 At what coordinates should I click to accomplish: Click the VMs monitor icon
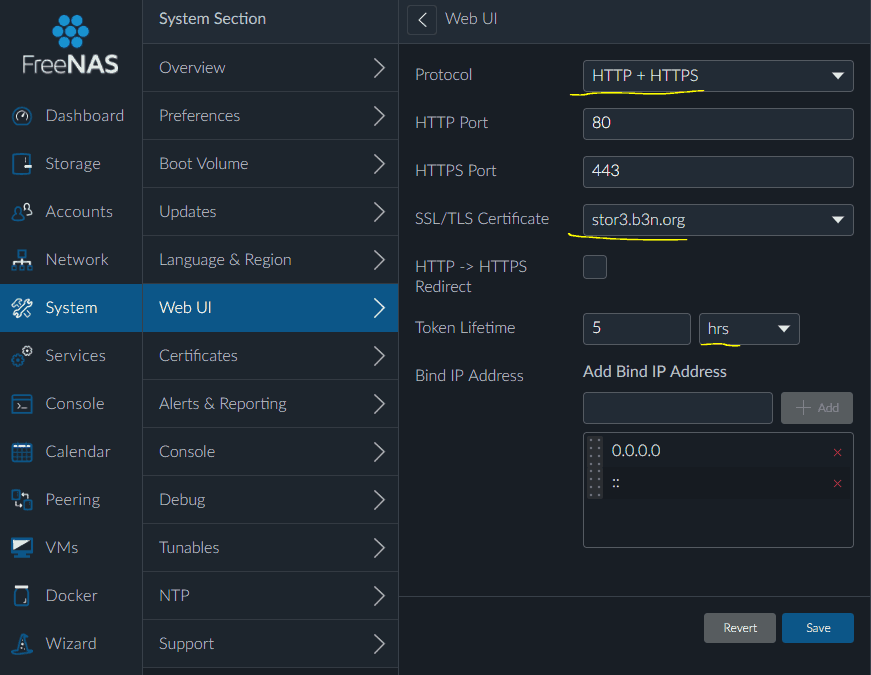click(22, 548)
